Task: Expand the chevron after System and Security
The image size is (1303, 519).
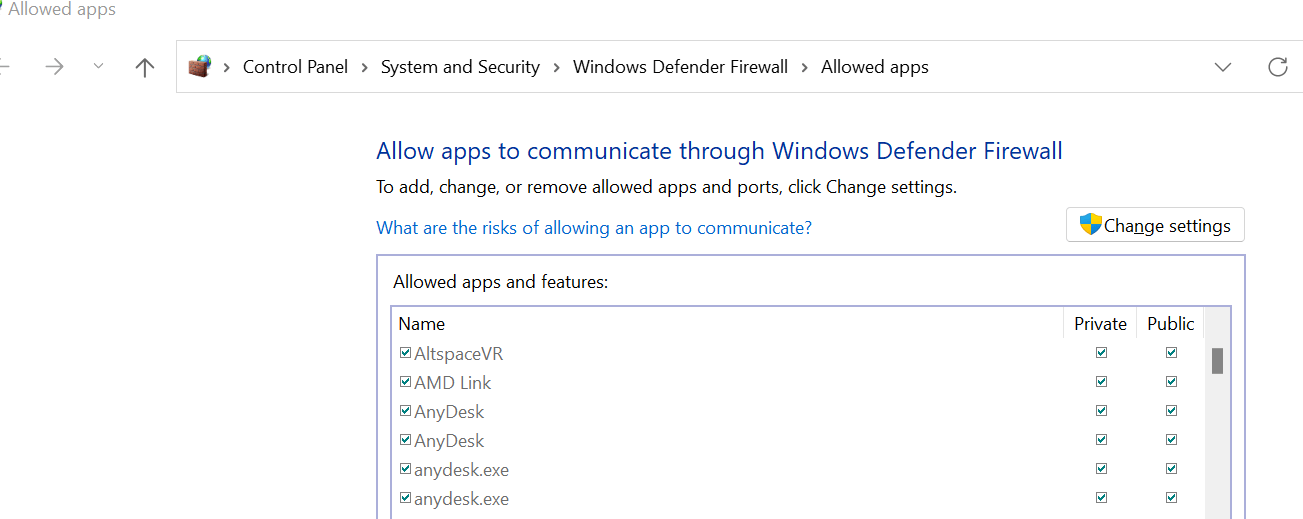Action: 556,67
